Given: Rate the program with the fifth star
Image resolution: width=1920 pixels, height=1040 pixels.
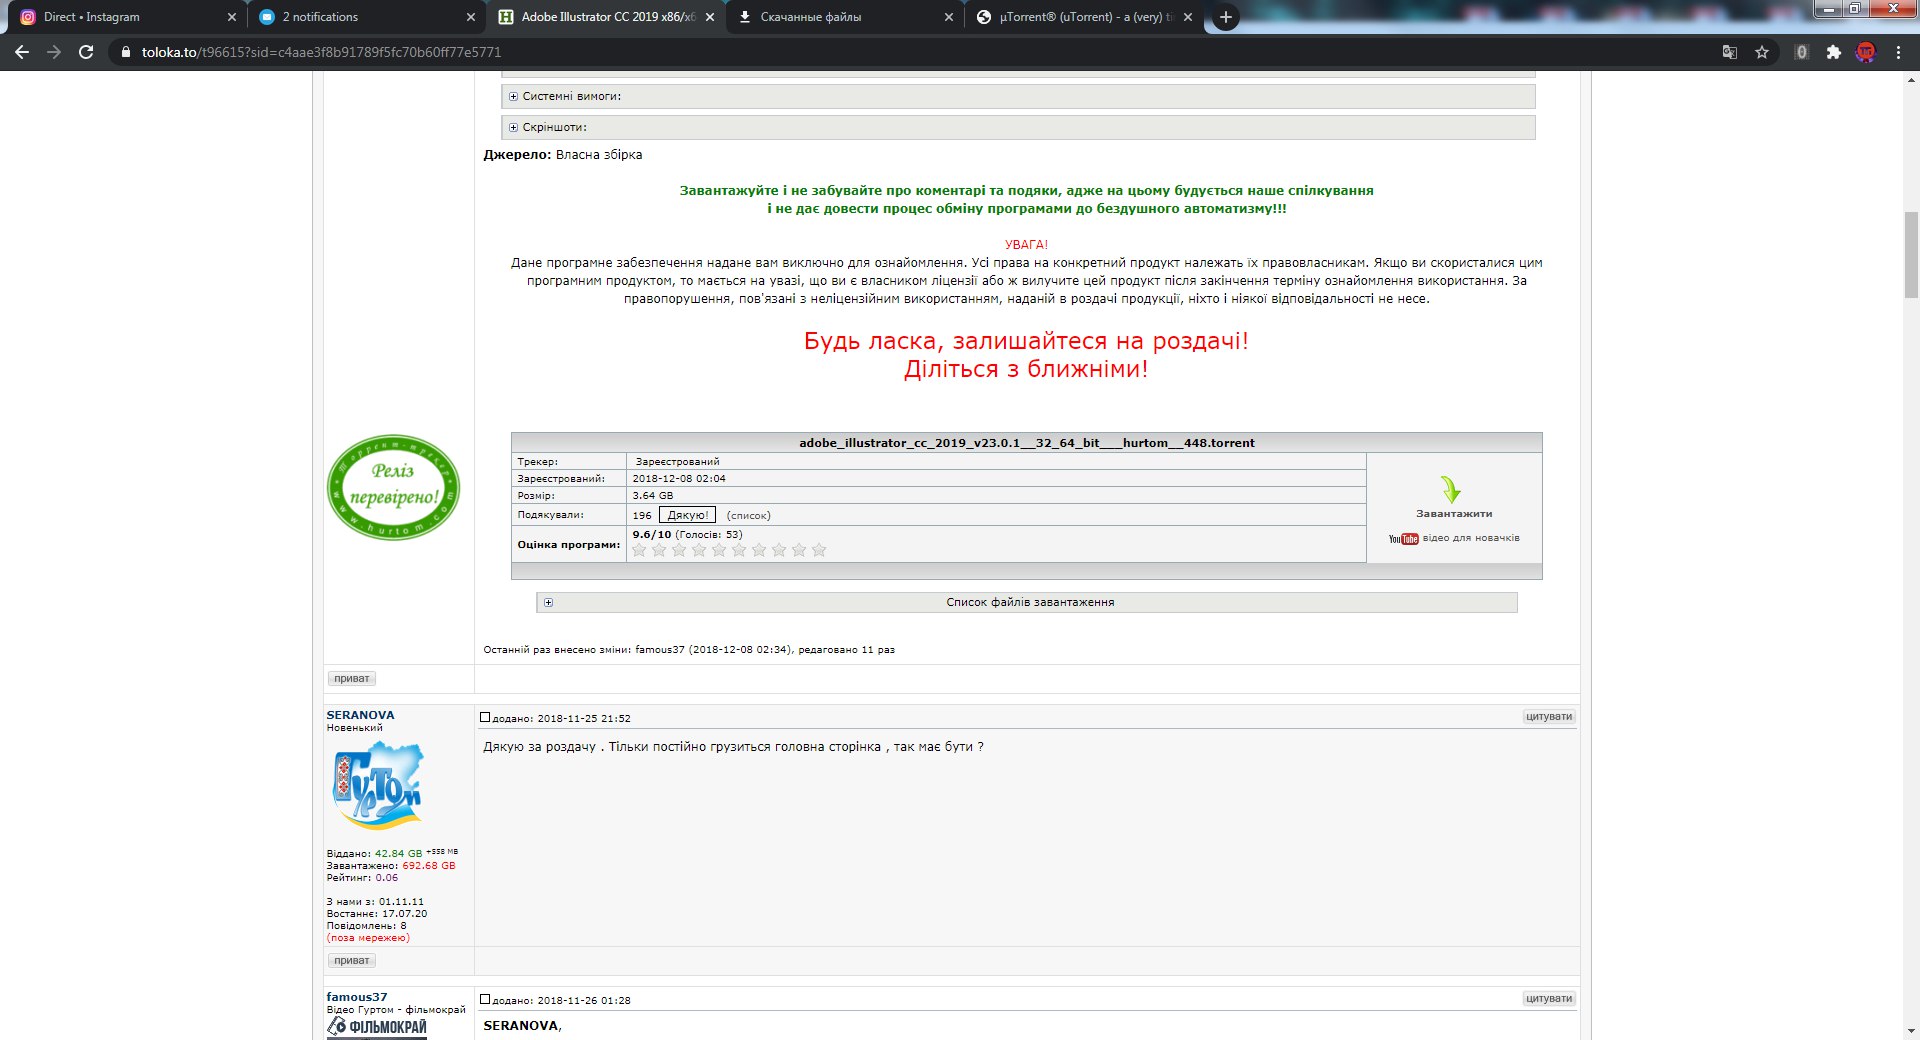Looking at the screenshot, I should [719, 550].
